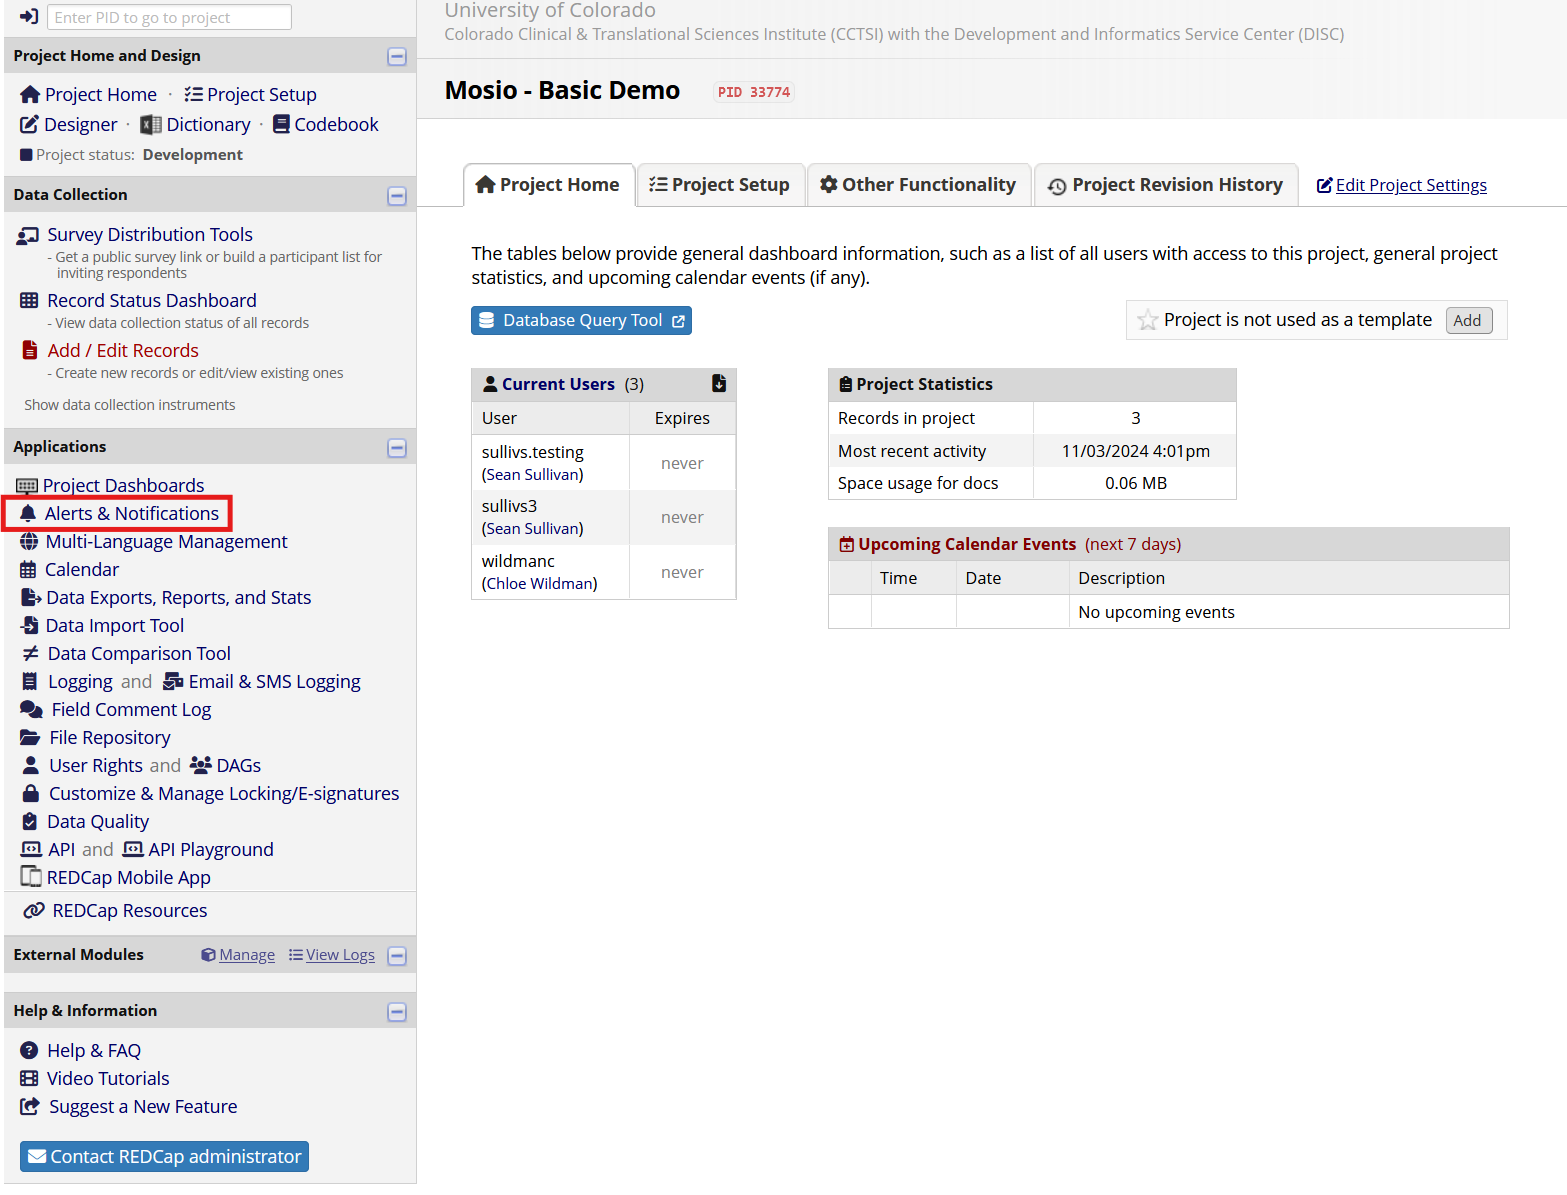Click the Survey Distribution Tools icon
The width and height of the screenshot is (1567, 1195).
coord(28,236)
